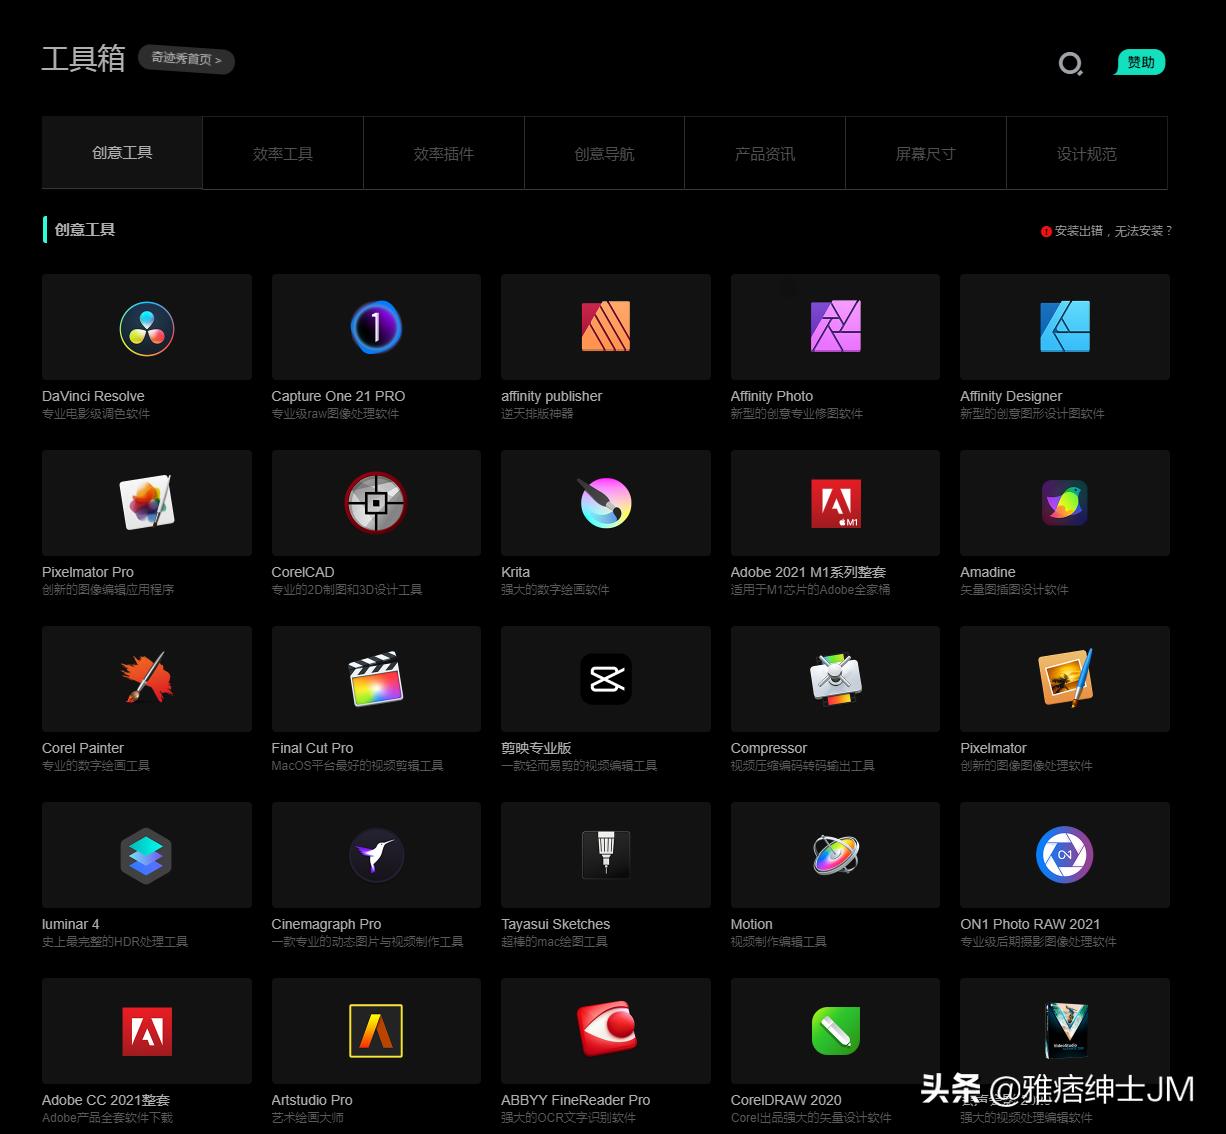Open the 奇迹秀首页 link
The image size is (1226, 1134).
186,60
